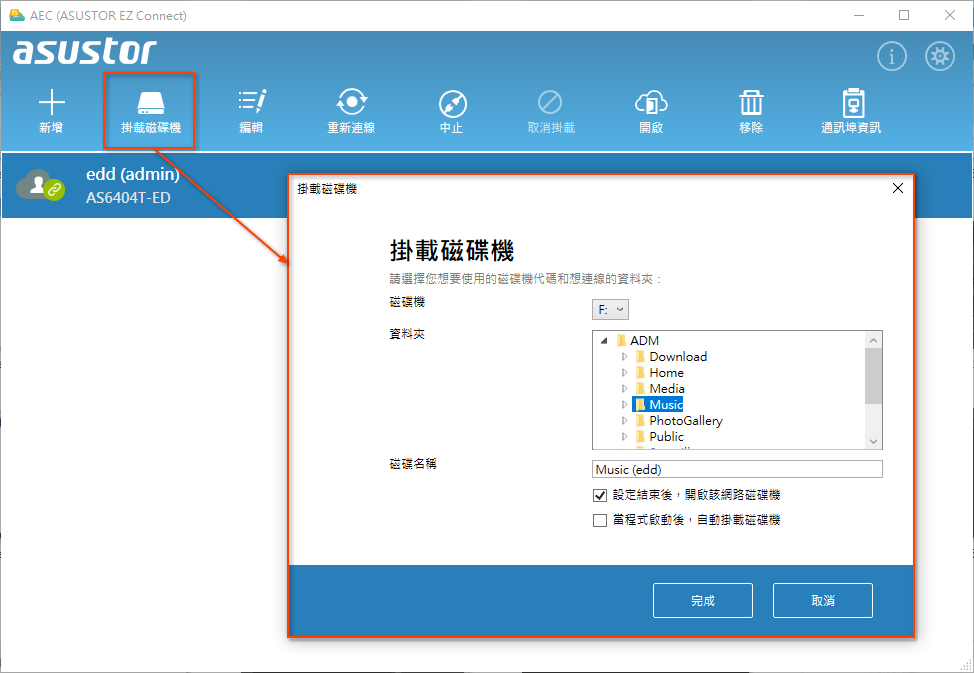Expand the PhotoGallery folder node
The image size is (974, 673).
coord(624,421)
